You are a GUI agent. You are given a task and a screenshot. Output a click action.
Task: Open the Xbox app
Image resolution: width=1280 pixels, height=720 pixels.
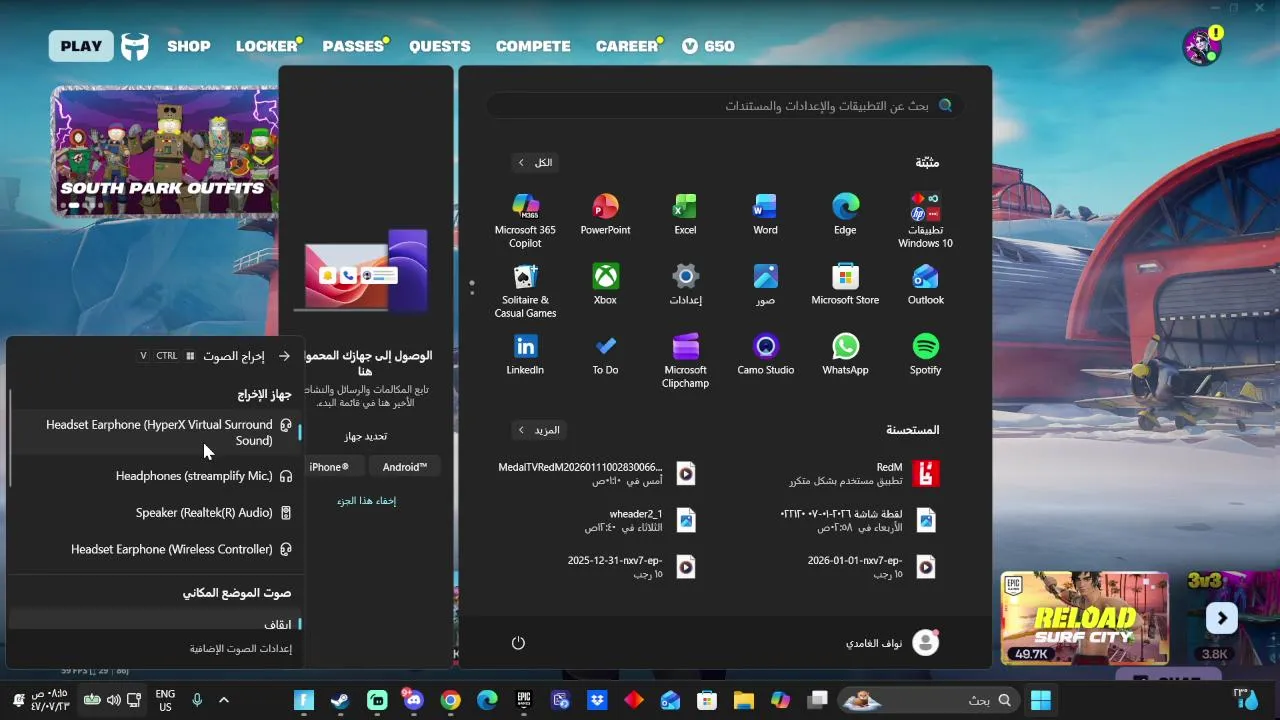point(605,285)
